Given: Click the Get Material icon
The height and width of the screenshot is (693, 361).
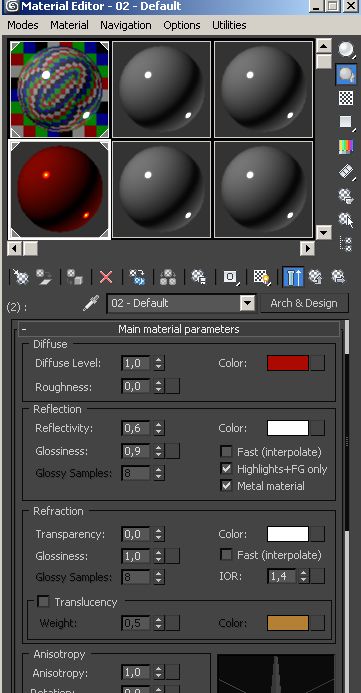Looking at the screenshot, I should [20, 277].
